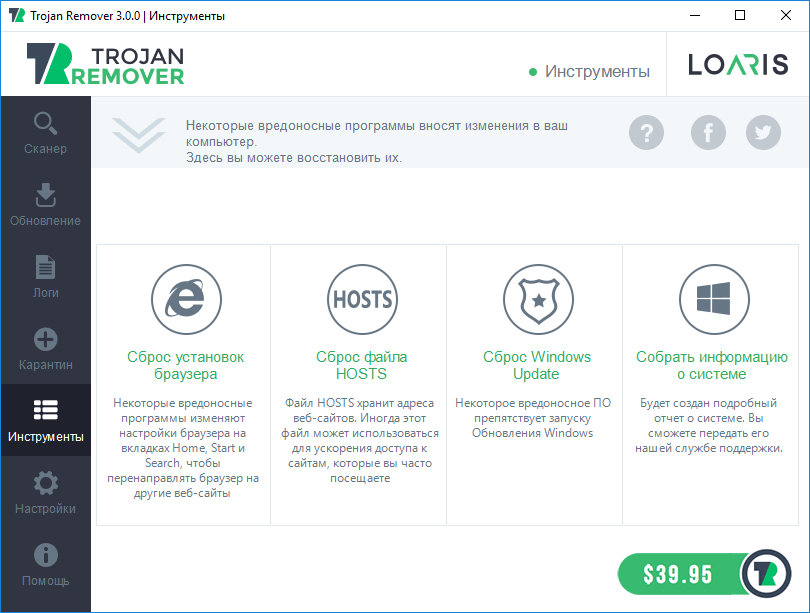Viewport: 810px width, 613px height.
Task: Go to the Обновление (Update) sidebar item
Action: (45, 205)
